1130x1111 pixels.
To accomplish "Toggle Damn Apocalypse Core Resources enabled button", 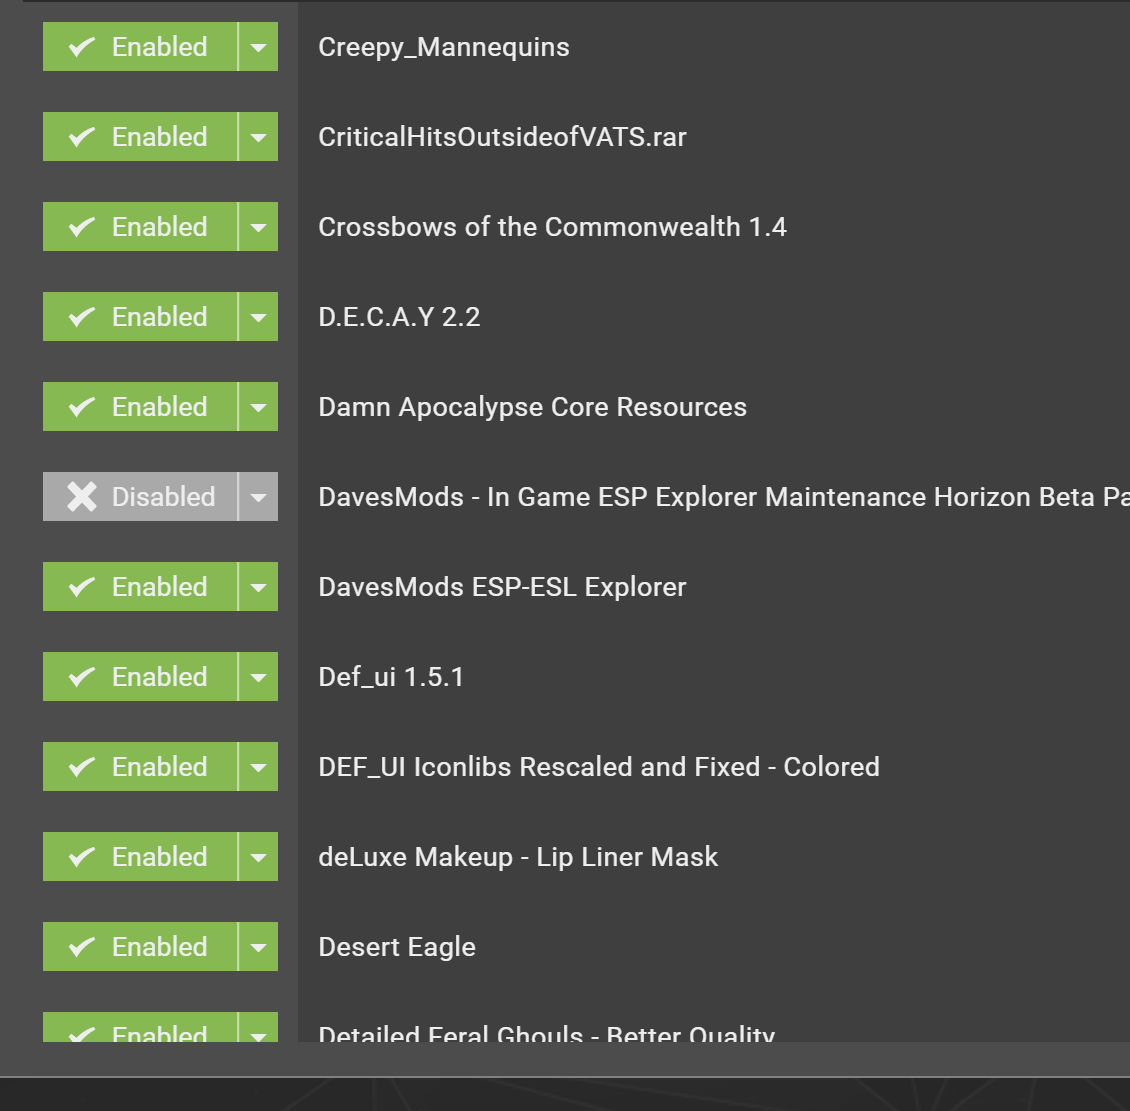I will [140, 407].
